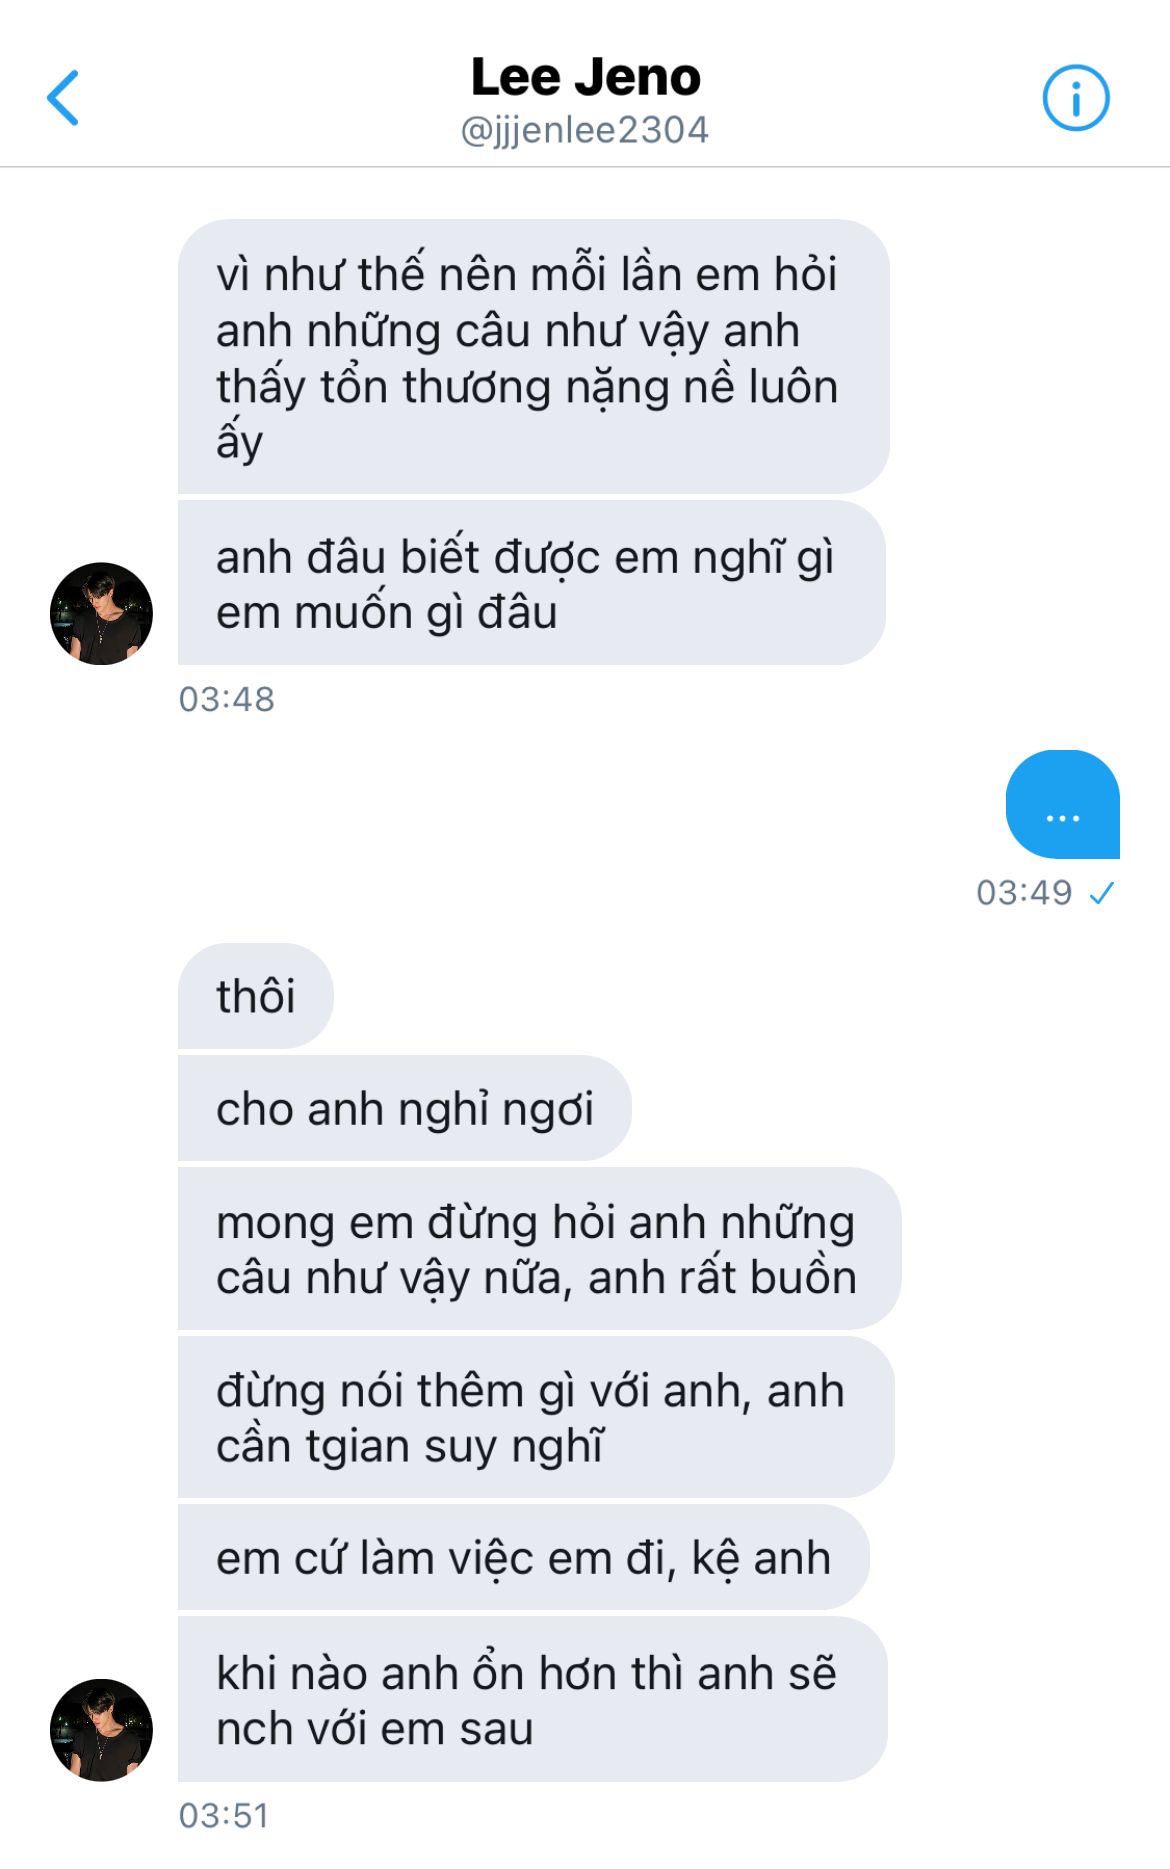The image size is (1170, 1869).
Task: Select the "cho anh nghỉ ngơi" message
Action: click(x=405, y=1108)
